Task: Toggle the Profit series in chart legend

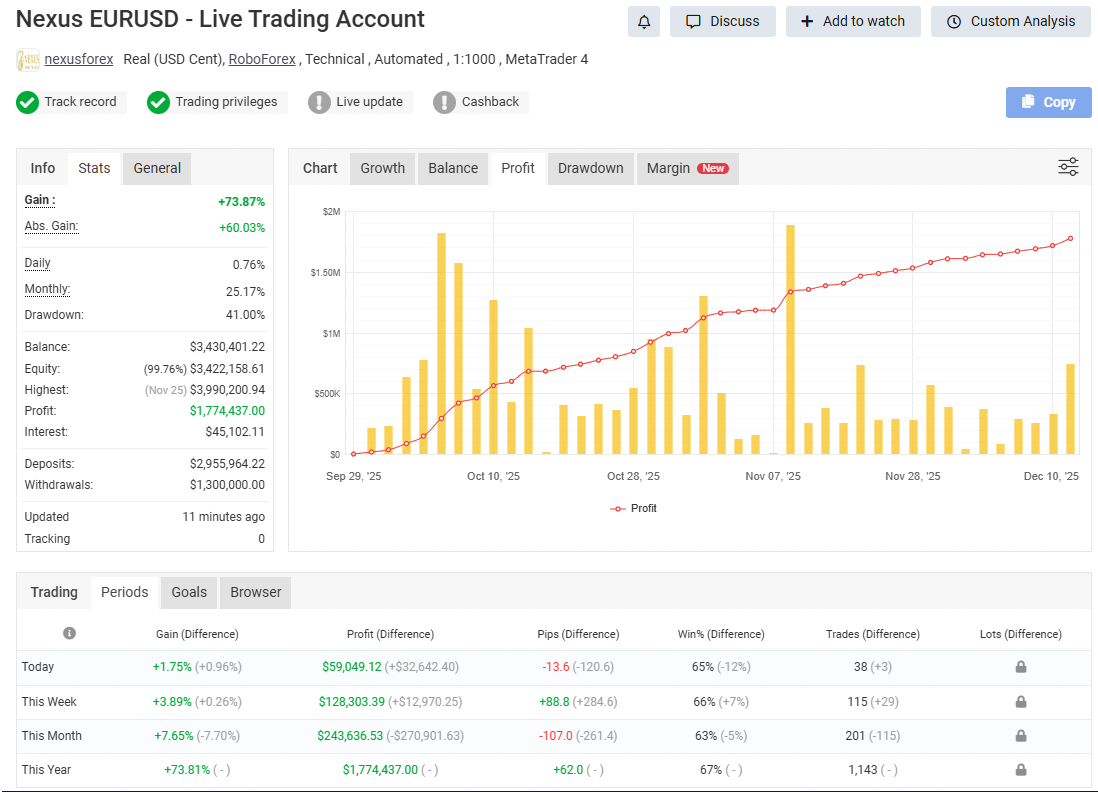Action: tap(633, 508)
